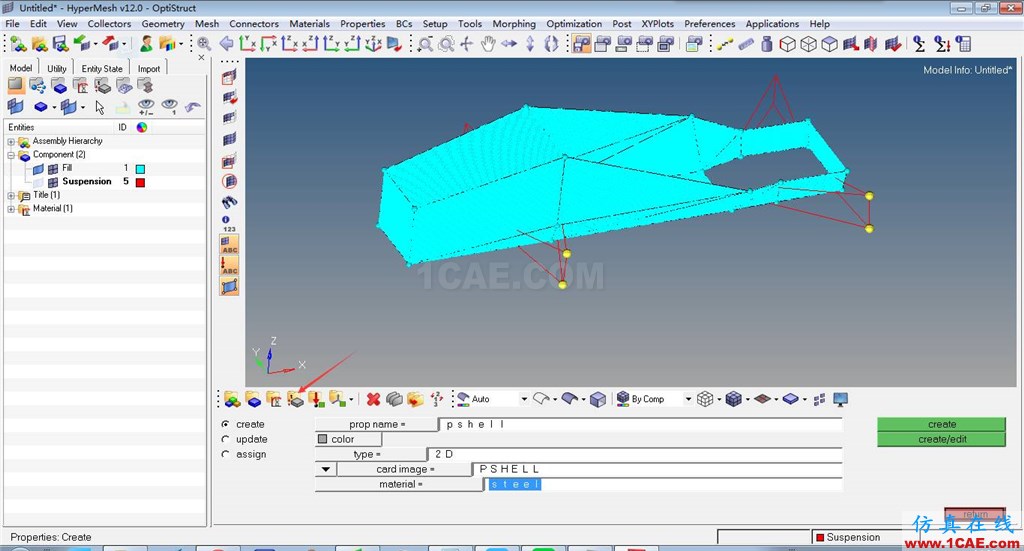1024x551 pixels.
Task: Click the shaded solid cube view icon
Action: tap(598, 399)
